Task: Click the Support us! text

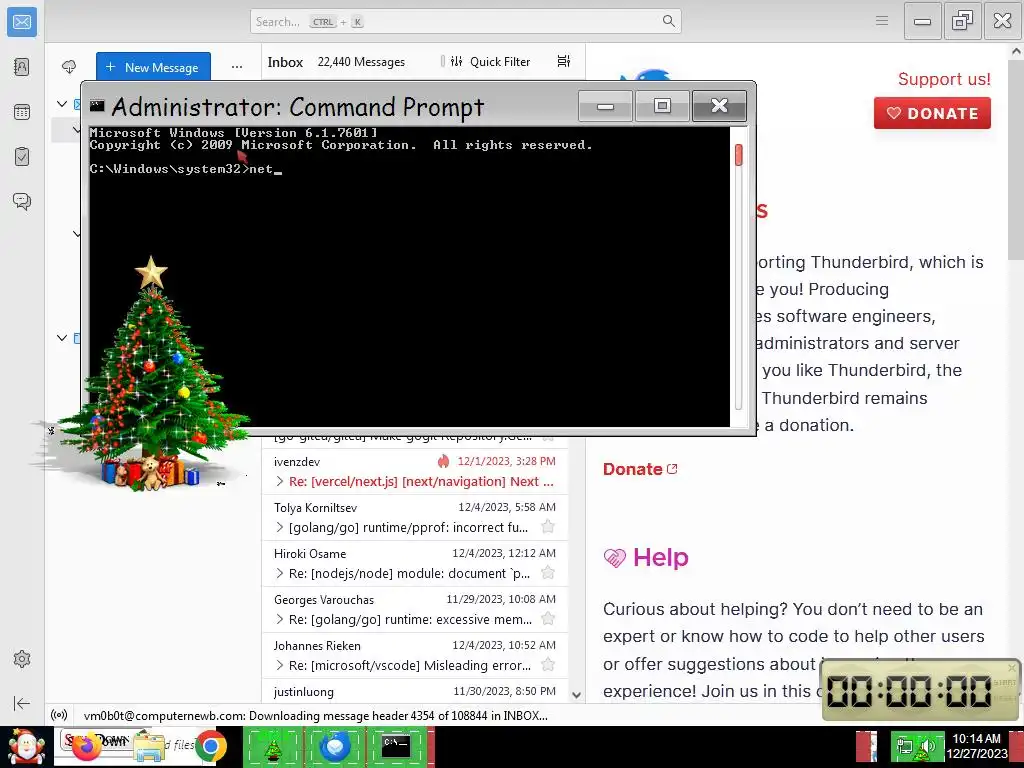Action: 944,79
